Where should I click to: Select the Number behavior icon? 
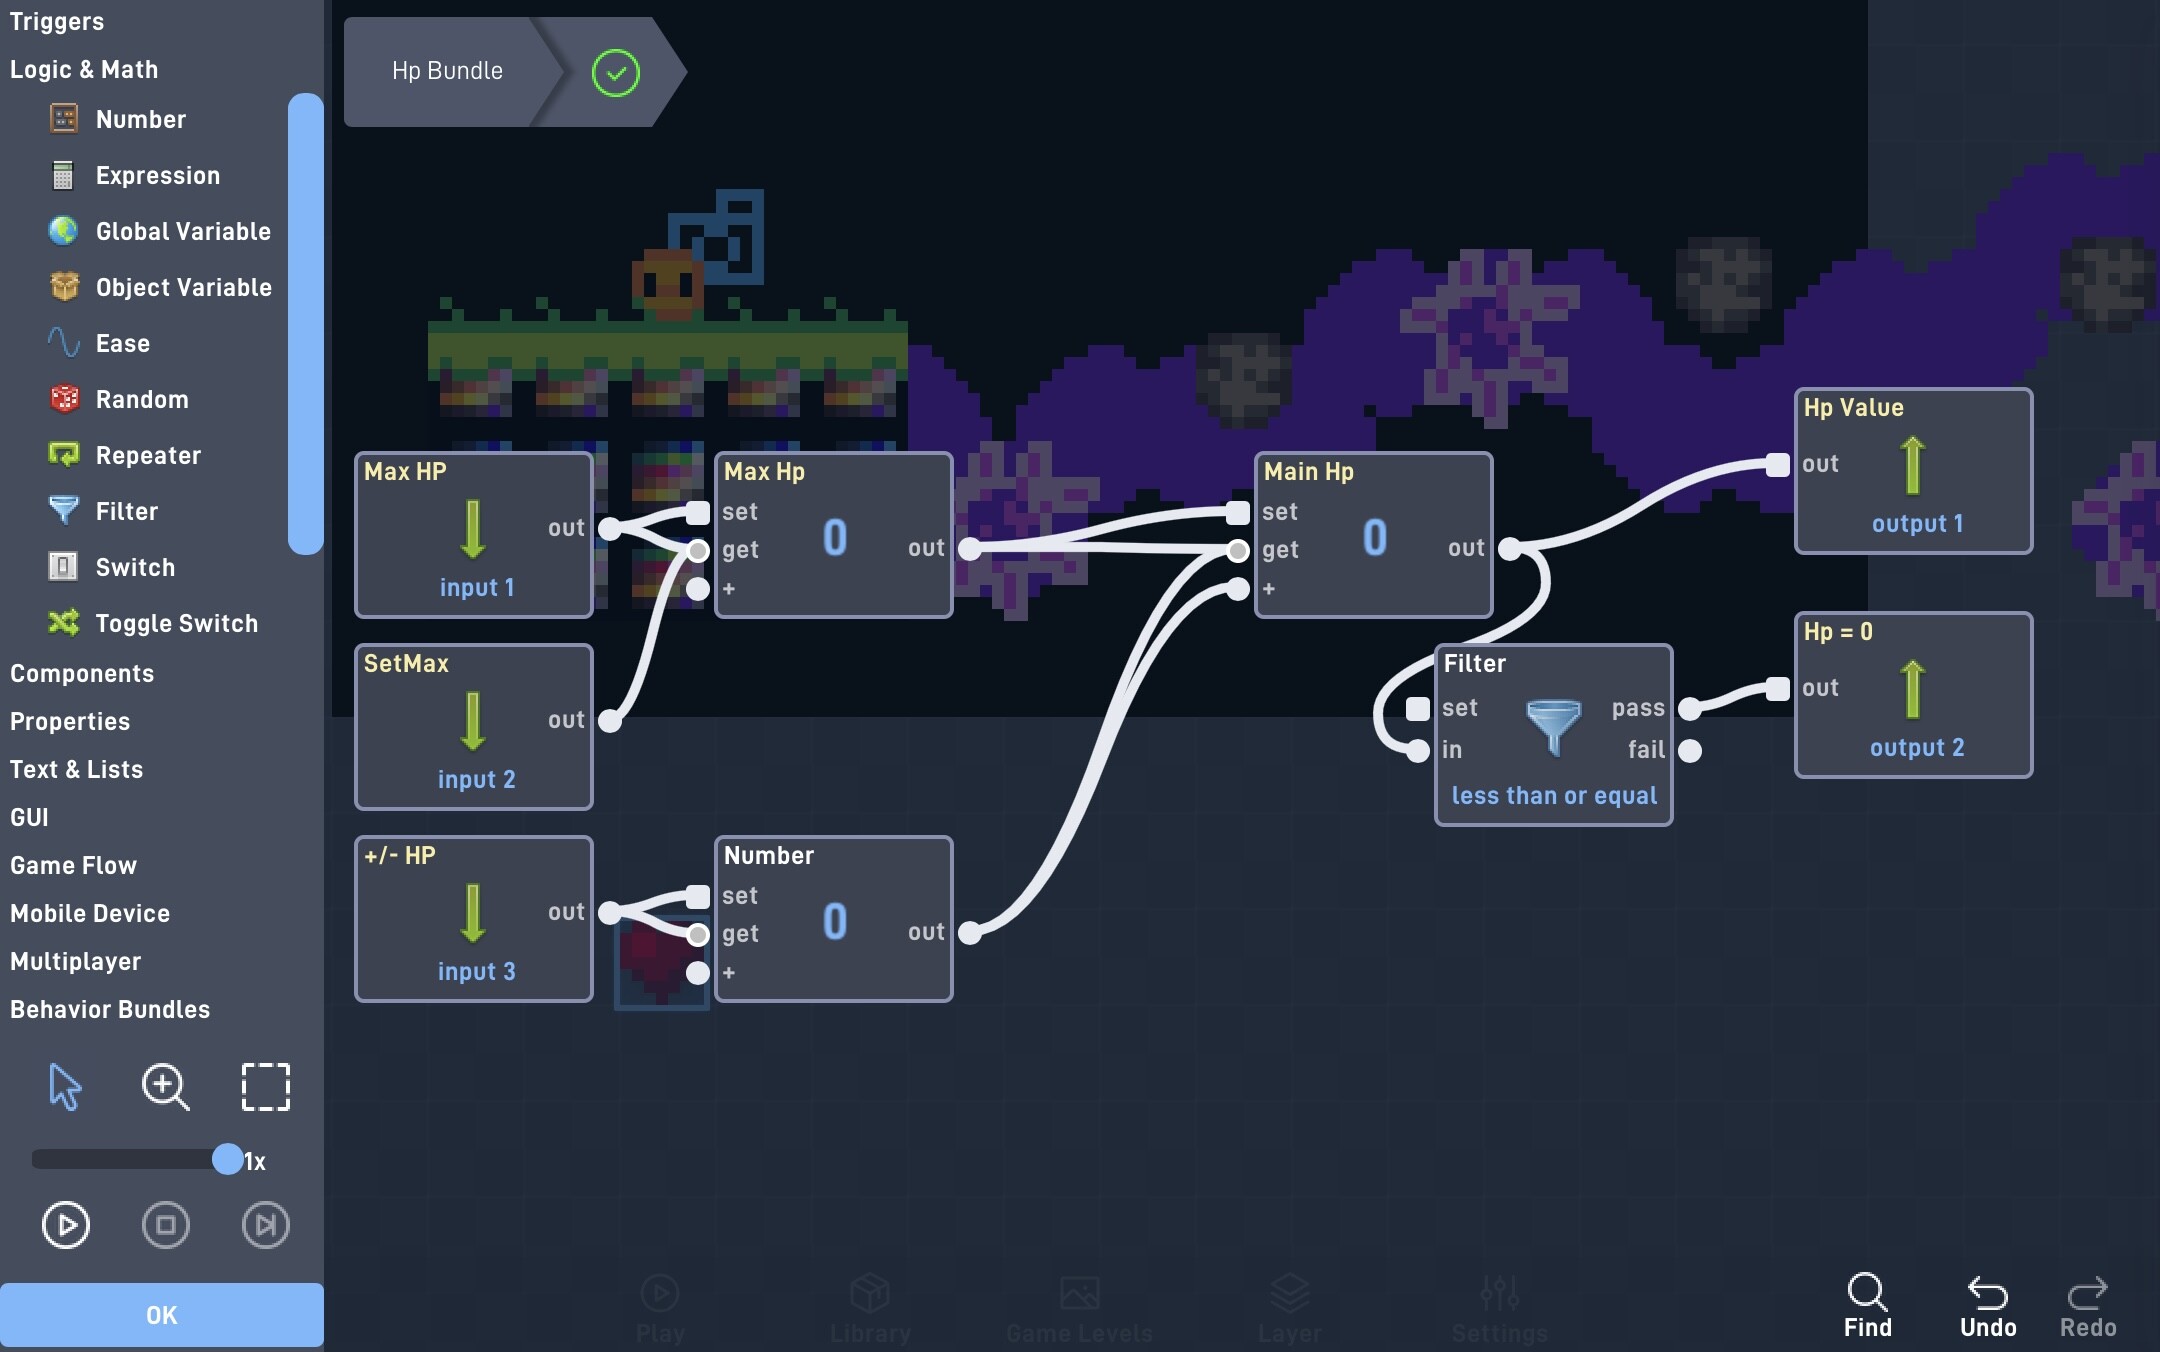[x=64, y=119]
